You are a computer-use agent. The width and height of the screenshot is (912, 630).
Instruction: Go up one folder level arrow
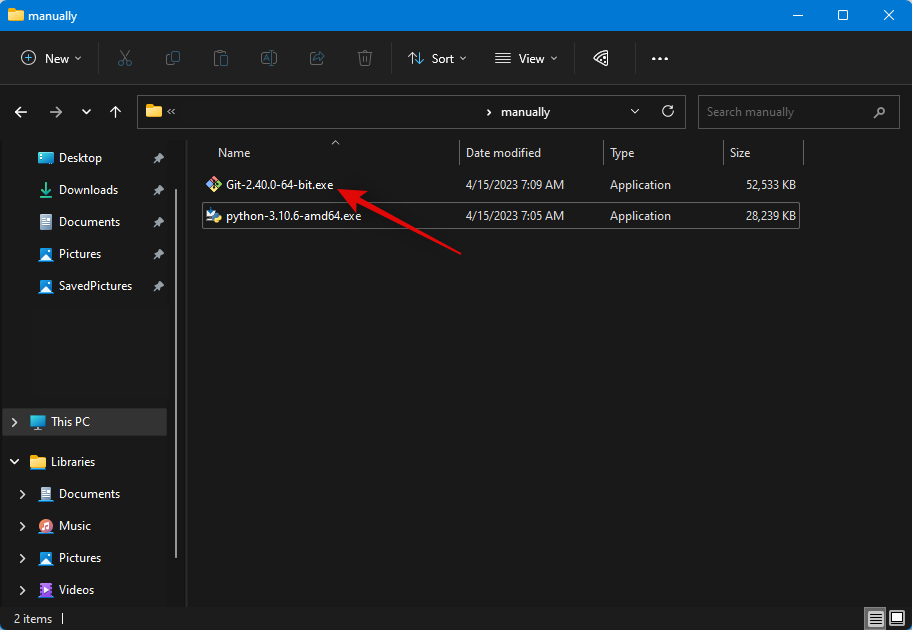pyautogui.click(x=116, y=112)
